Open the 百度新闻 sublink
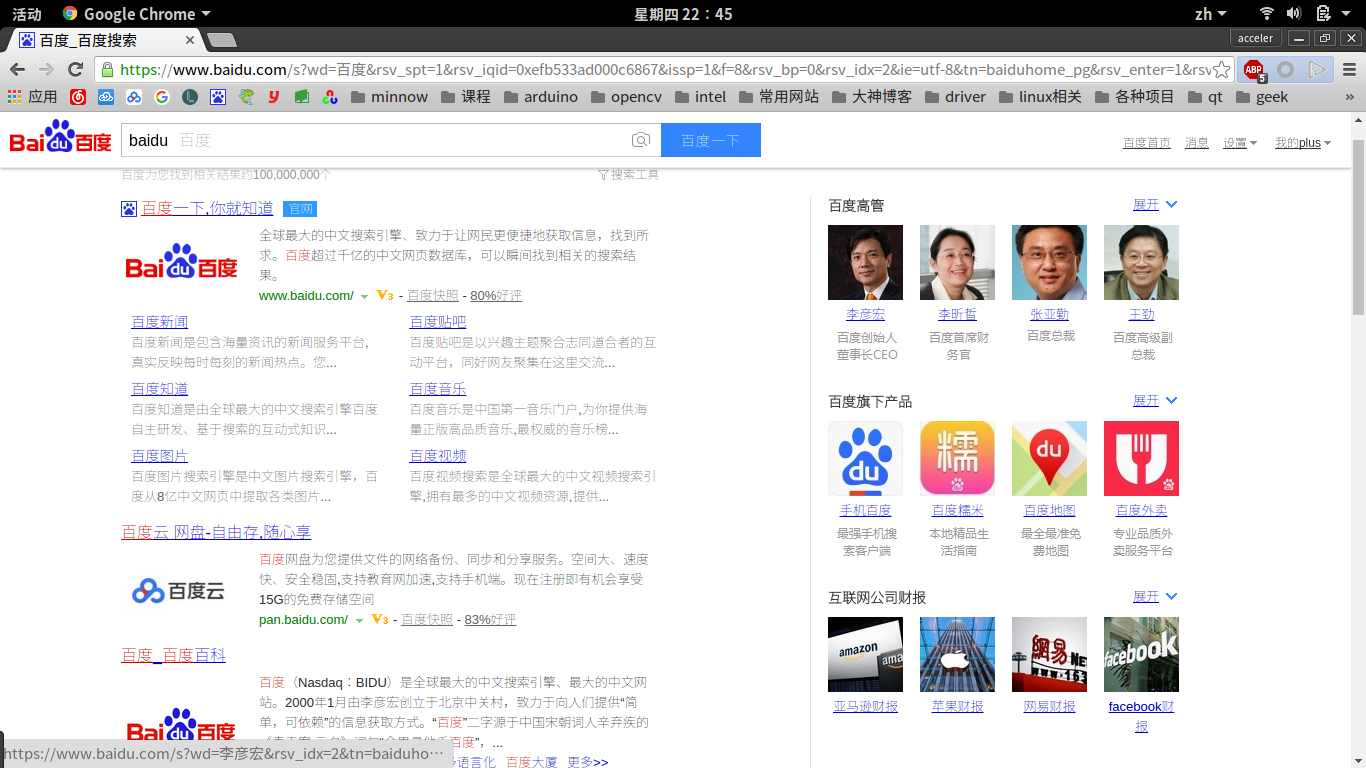1366x768 pixels. click(160, 322)
